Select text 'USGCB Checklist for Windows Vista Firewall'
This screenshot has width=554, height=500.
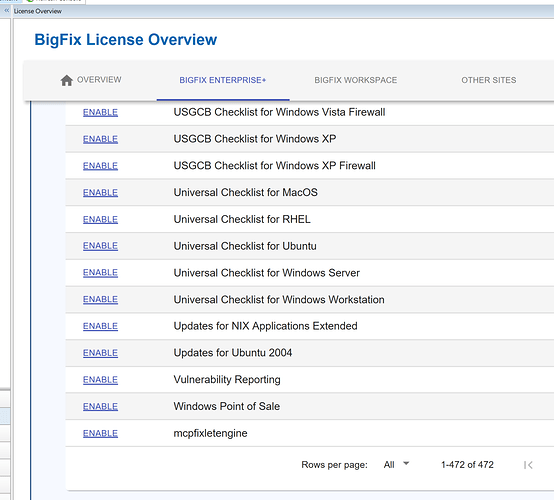[x=279, y=112]
